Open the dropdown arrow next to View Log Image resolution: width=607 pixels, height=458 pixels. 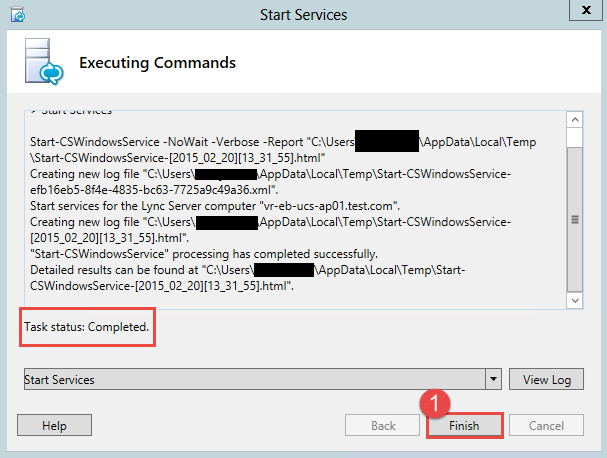tap(492, 380)
